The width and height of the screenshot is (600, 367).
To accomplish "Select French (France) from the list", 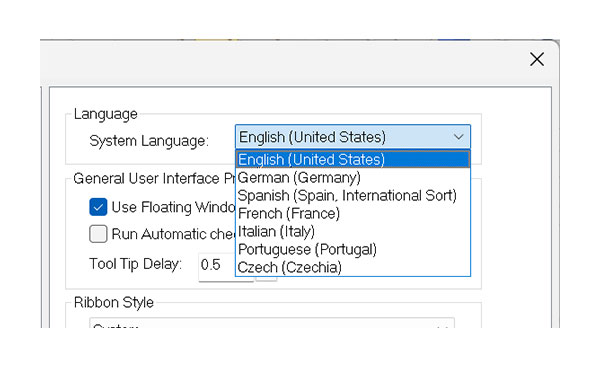I will pos(352,214).
